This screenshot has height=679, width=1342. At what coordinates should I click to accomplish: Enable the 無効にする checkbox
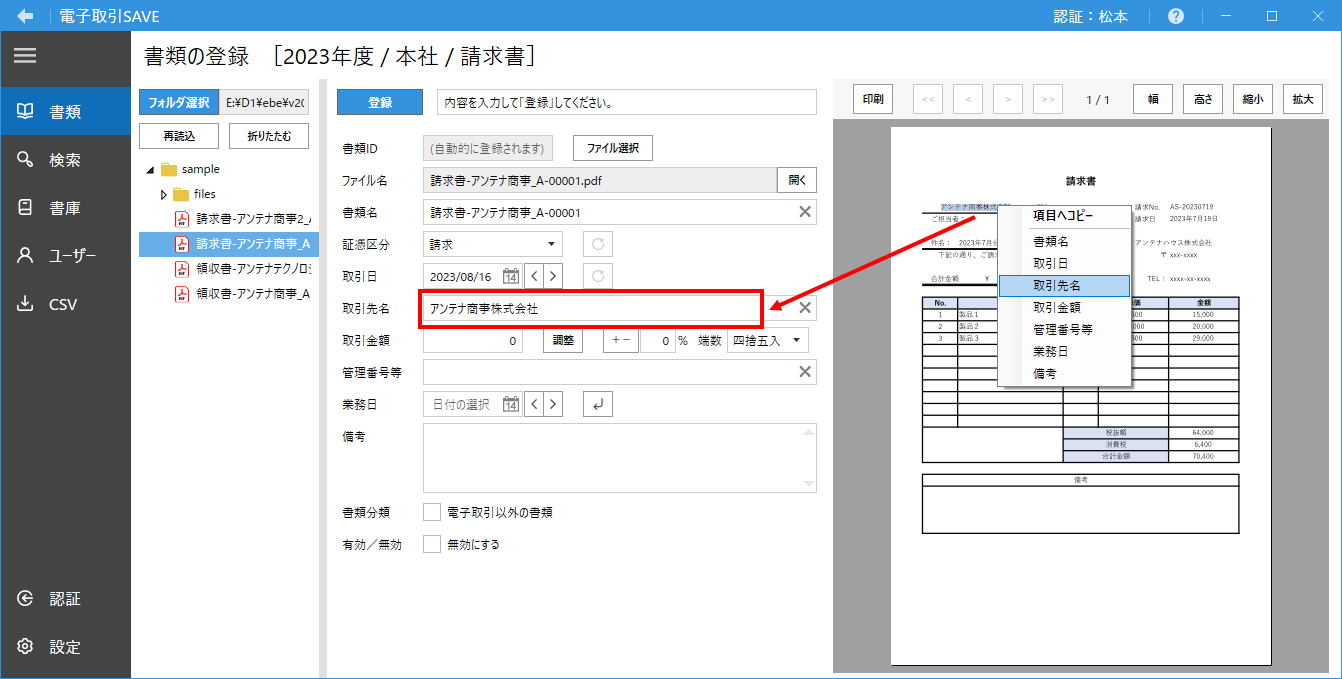tap(432, 545)
